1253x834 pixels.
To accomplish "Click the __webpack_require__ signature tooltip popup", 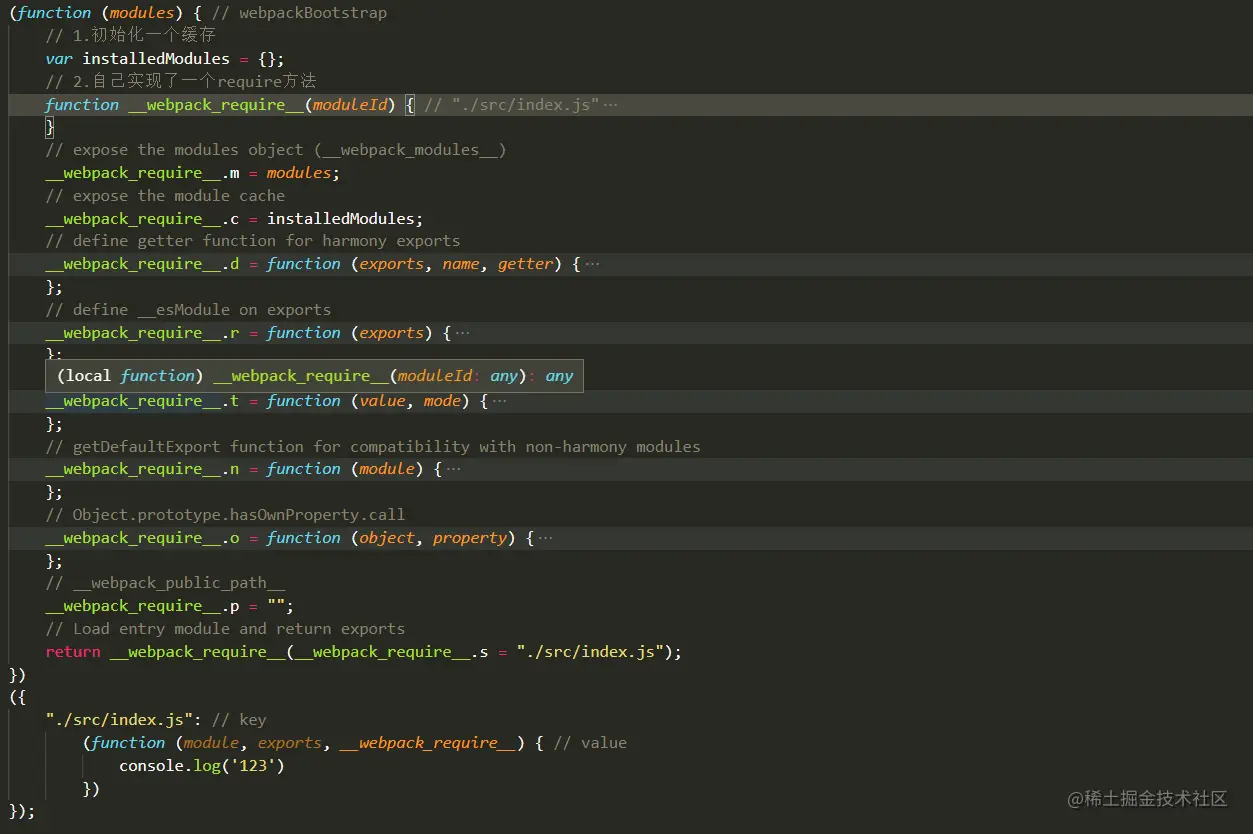I will coord(315,375).
